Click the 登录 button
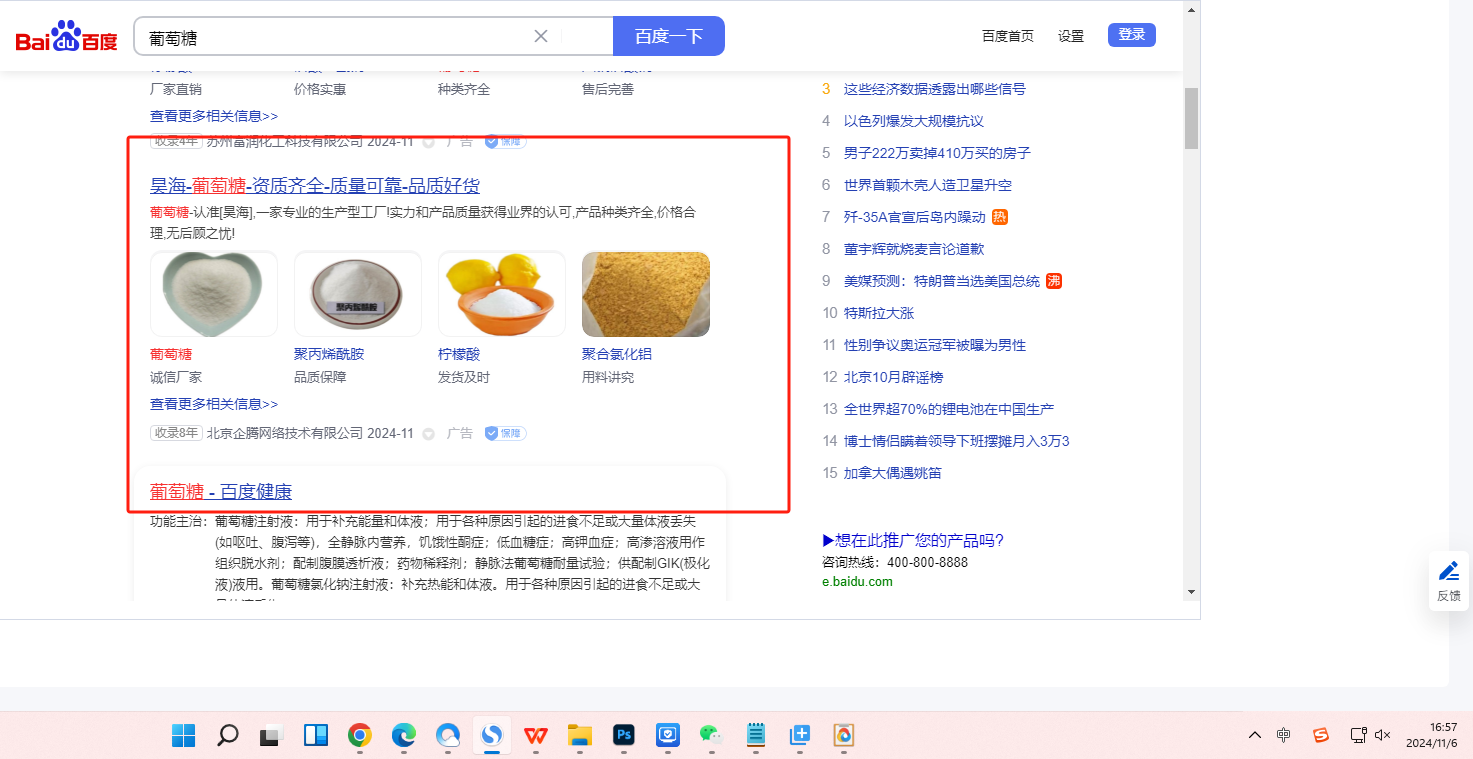 pos(1132,35)
